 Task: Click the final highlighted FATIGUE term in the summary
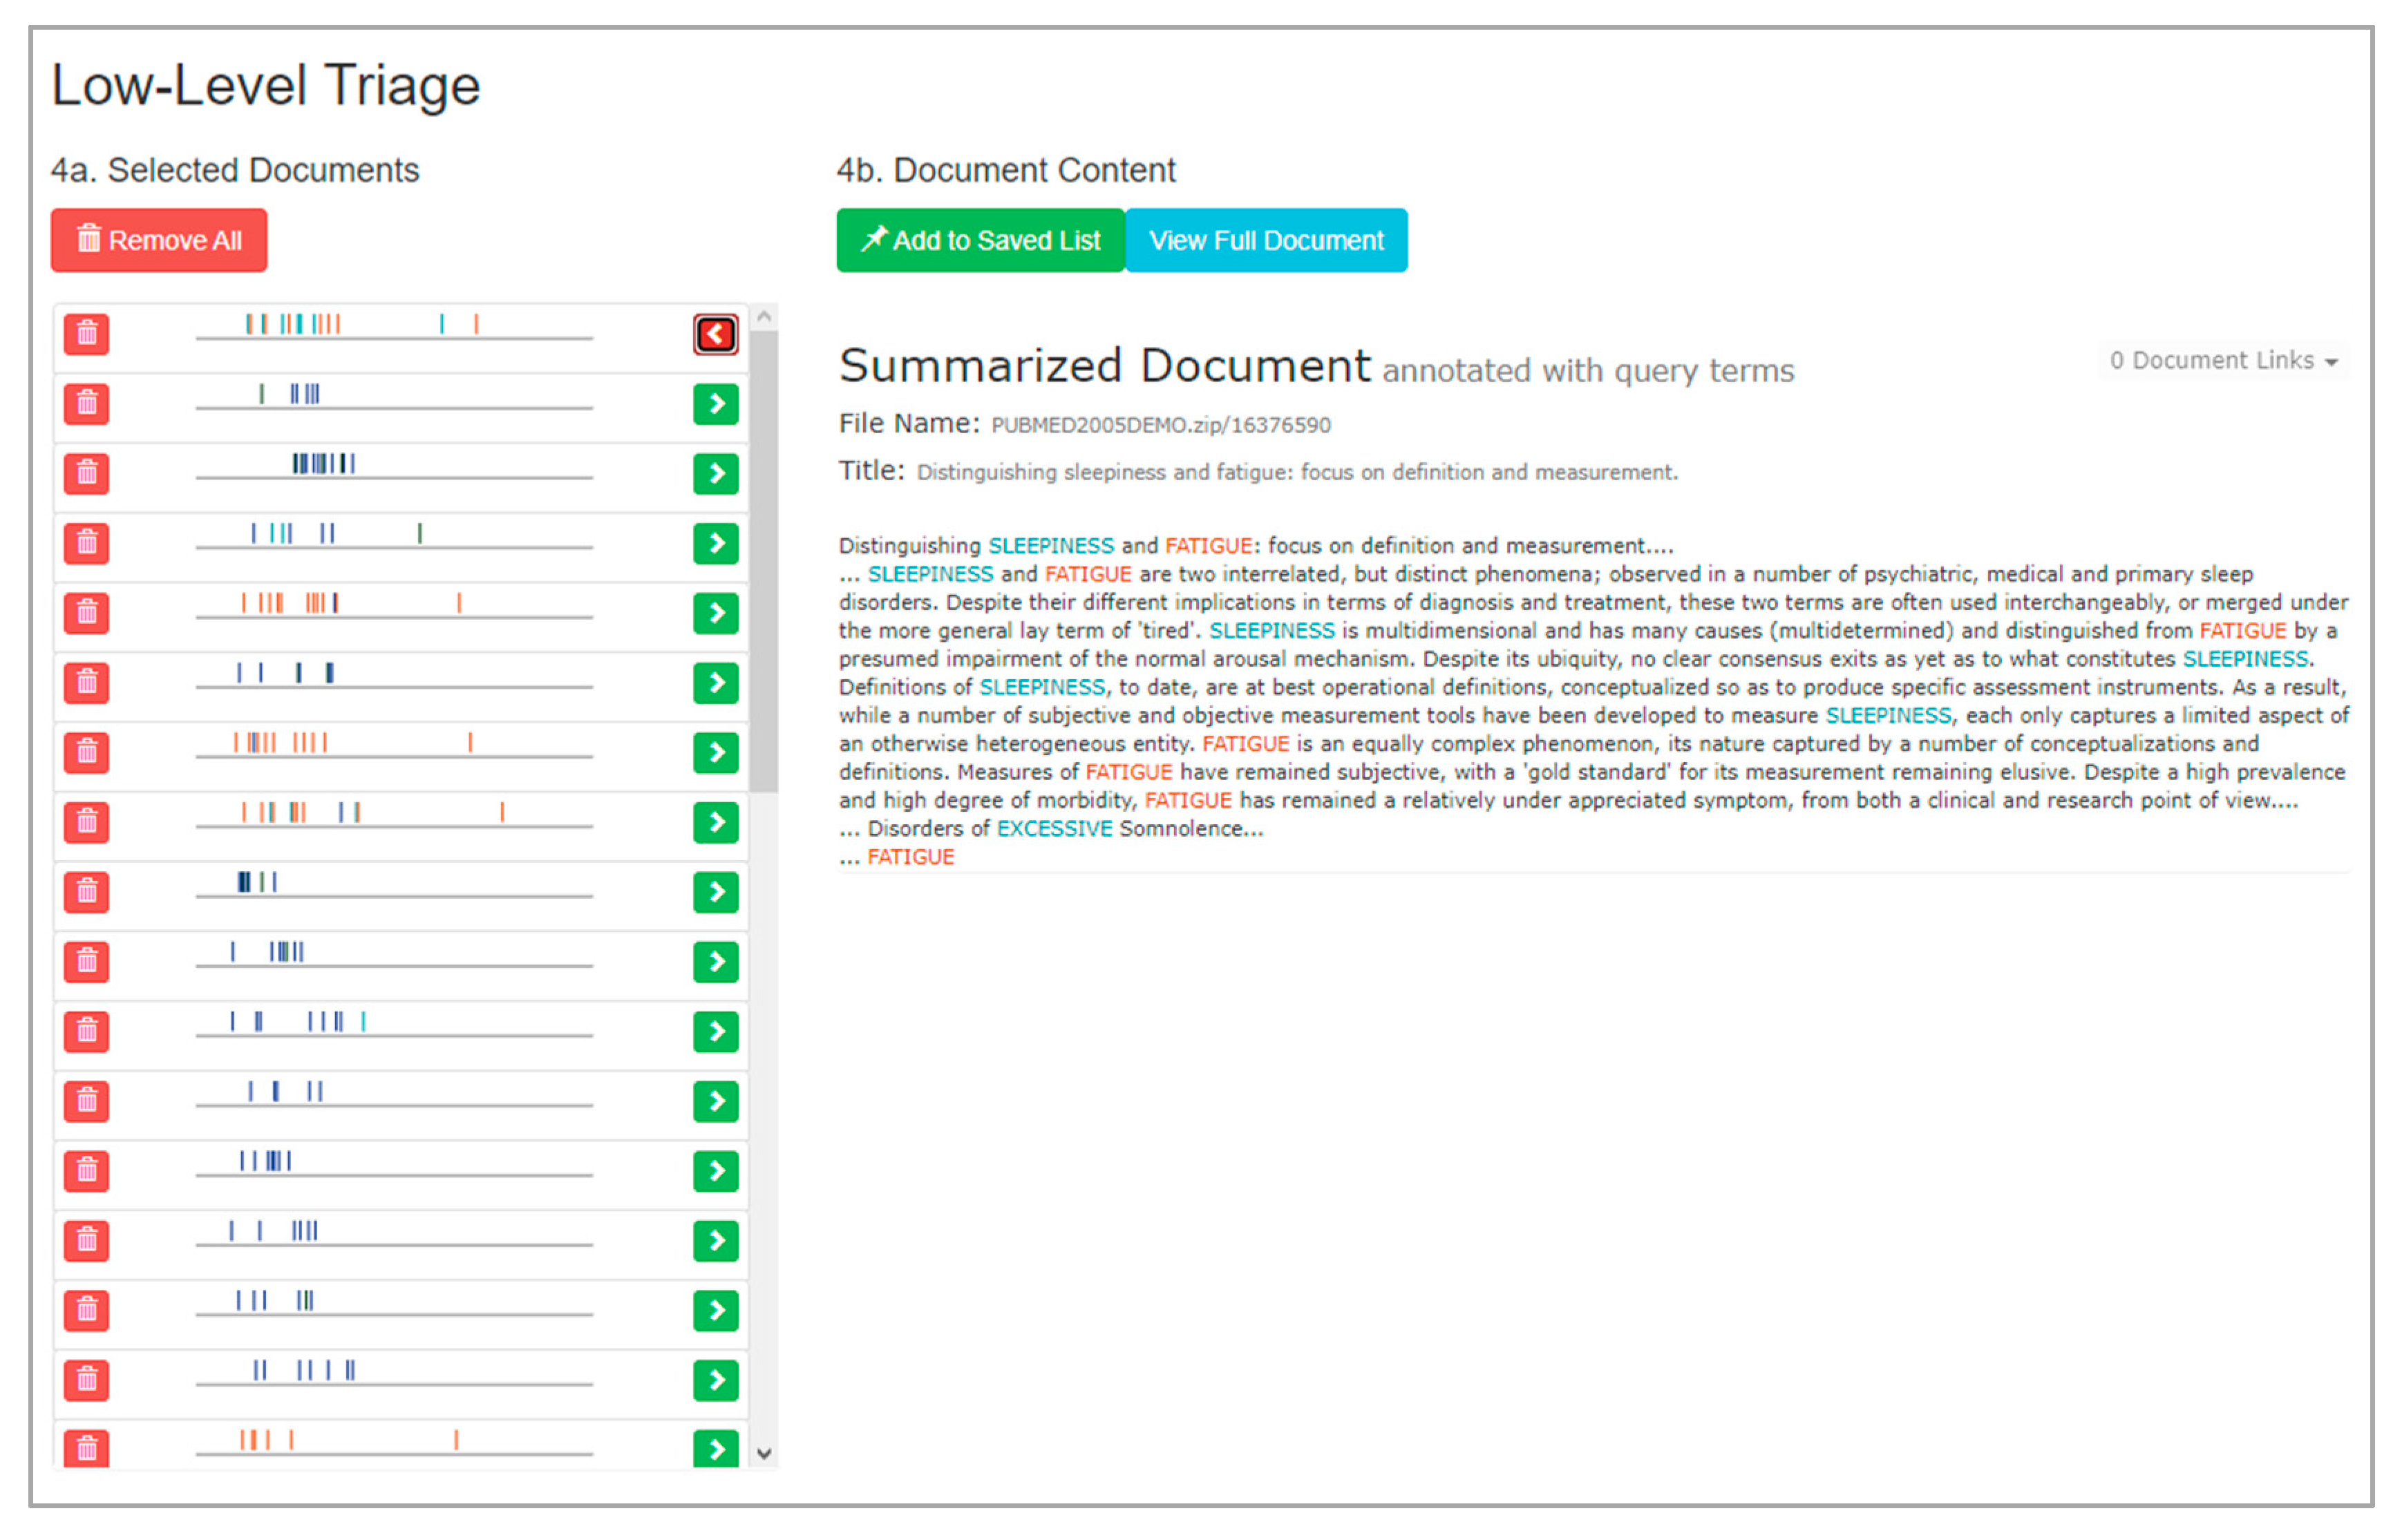(x=910, y=857)
